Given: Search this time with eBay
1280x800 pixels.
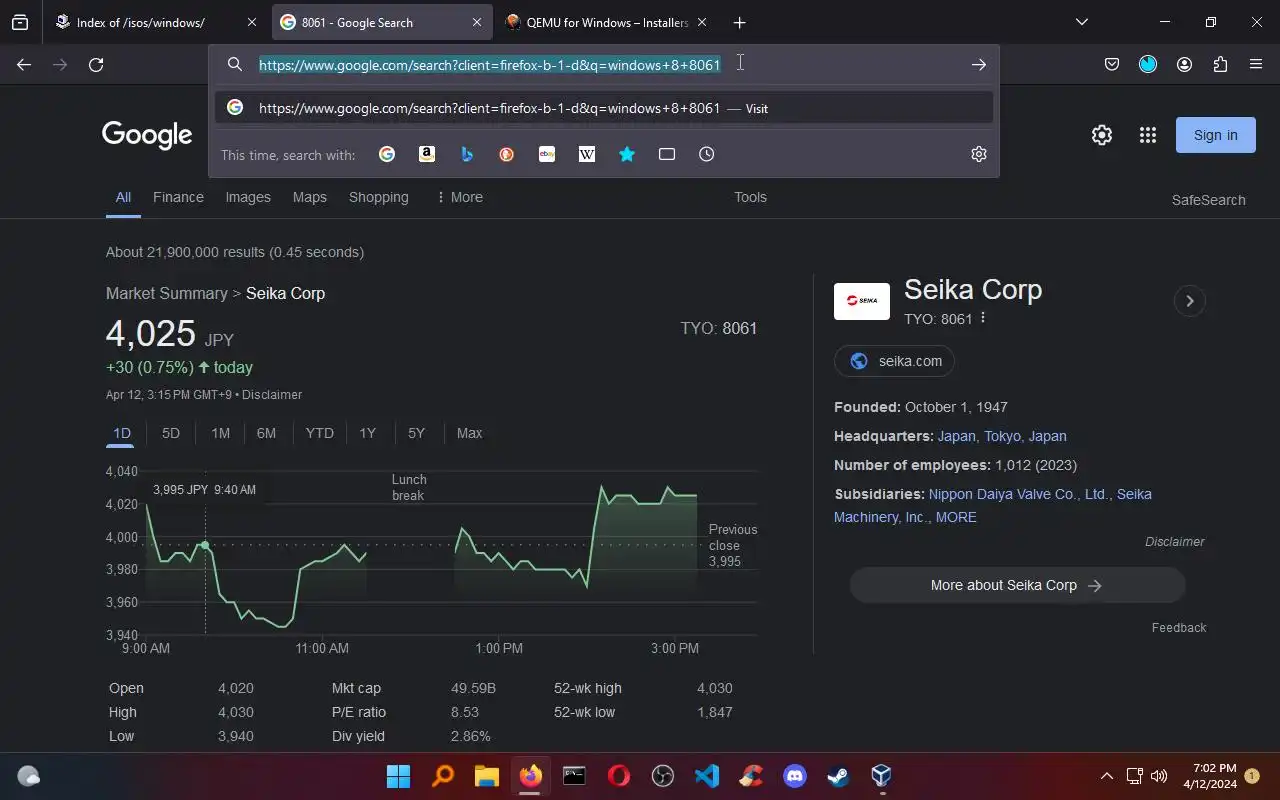Looking at the screenshot, I should pos(547,154).
